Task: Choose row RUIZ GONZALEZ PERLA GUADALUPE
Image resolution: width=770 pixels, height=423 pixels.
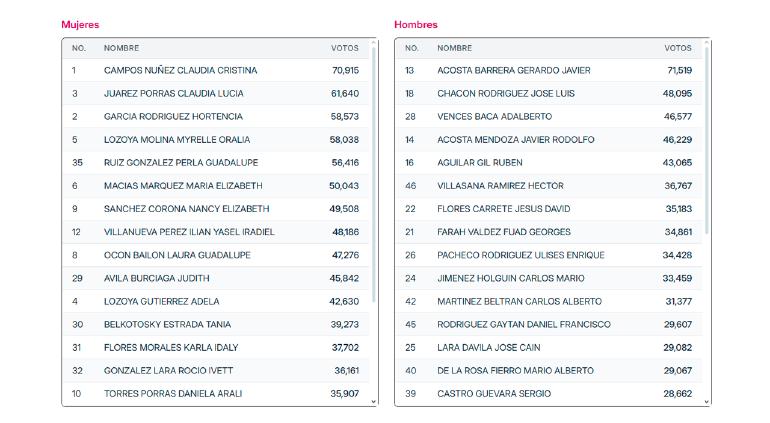Action: click(x=216, y=163)
